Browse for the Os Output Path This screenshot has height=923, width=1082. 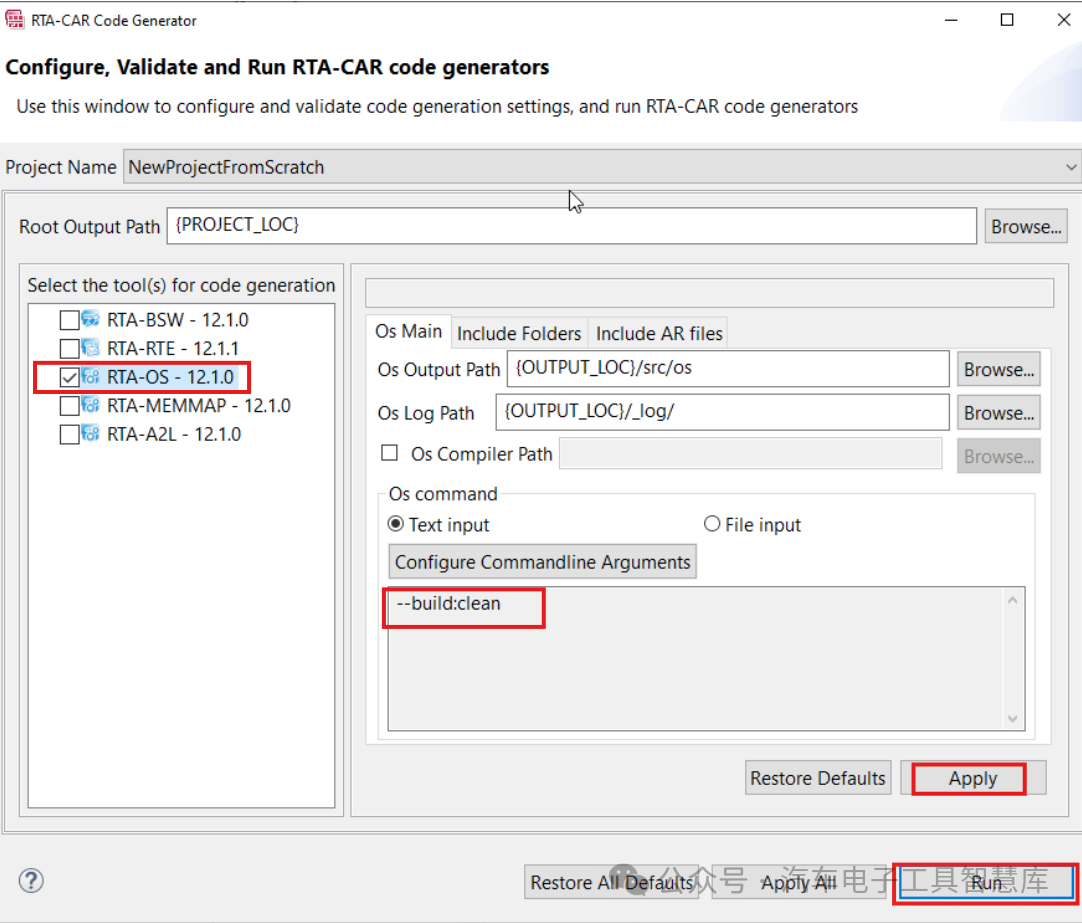[x=999, y=370]
